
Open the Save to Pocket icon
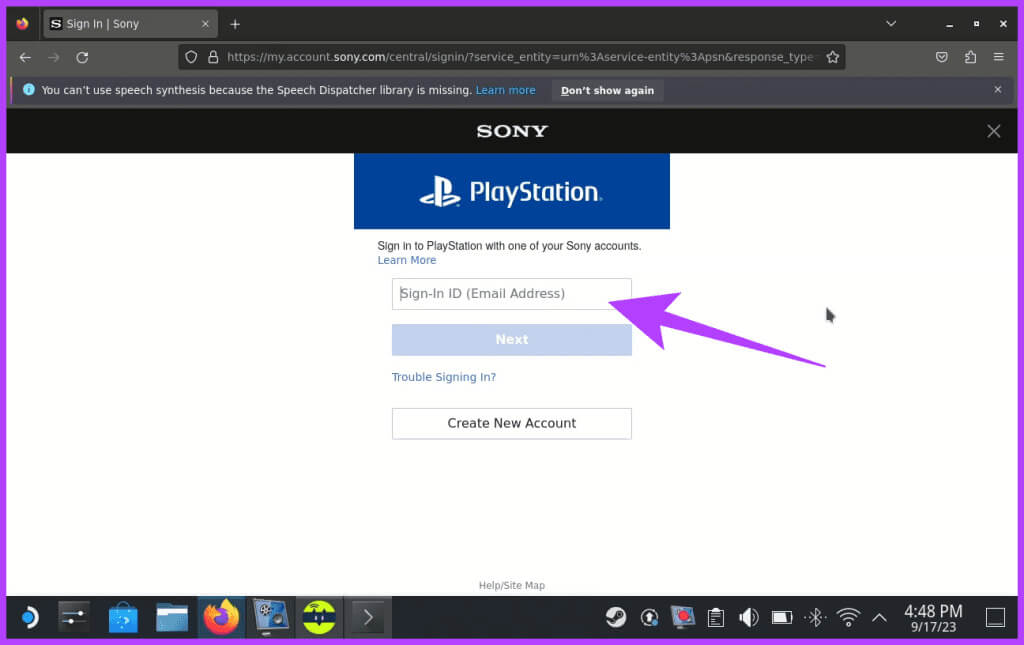coord(941,57)
